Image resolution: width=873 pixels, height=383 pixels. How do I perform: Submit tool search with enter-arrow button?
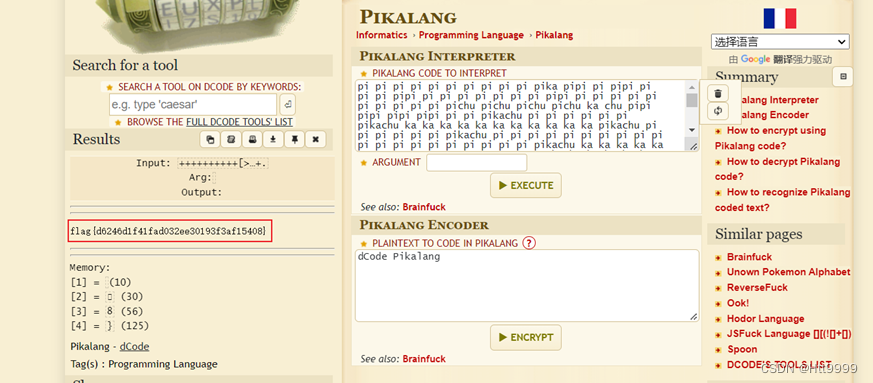pyautogui.click(x=287, y=104)
